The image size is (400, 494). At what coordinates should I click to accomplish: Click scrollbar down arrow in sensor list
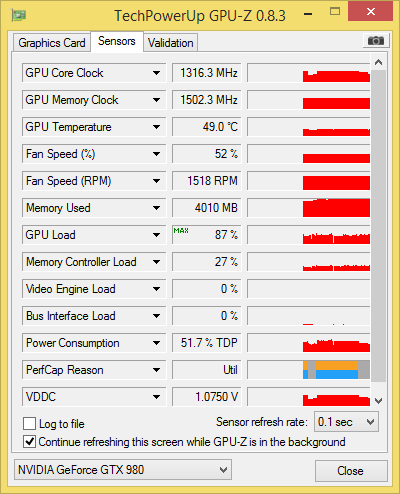click(378, 400)
